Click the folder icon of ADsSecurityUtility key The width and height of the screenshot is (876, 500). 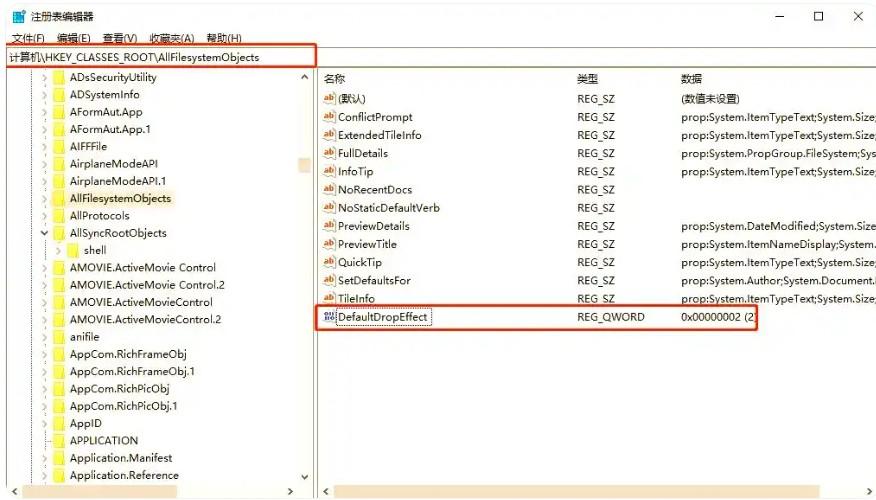(59, 77)
